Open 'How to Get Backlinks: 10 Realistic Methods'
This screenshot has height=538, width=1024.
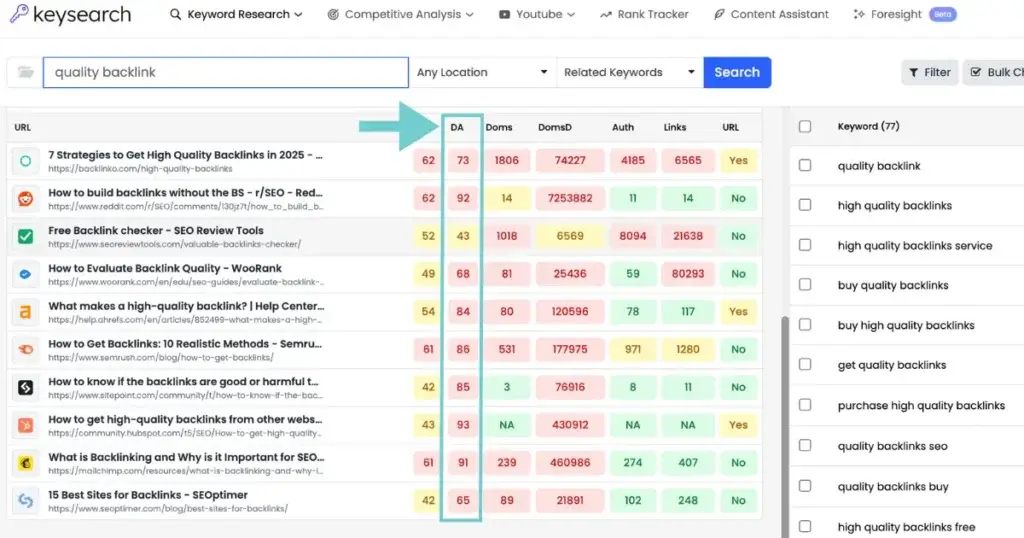click(x=185, y=344)
